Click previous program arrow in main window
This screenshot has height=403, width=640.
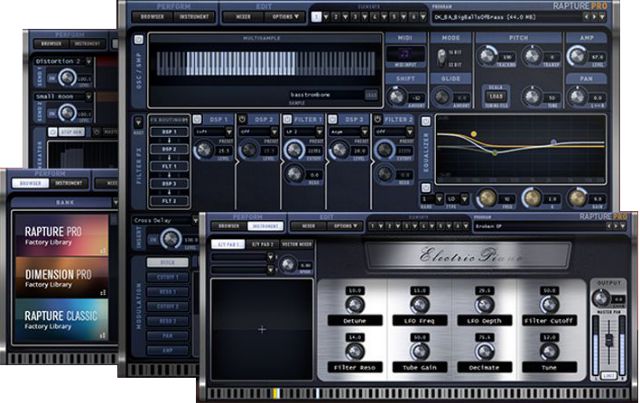tap(586, 17)
